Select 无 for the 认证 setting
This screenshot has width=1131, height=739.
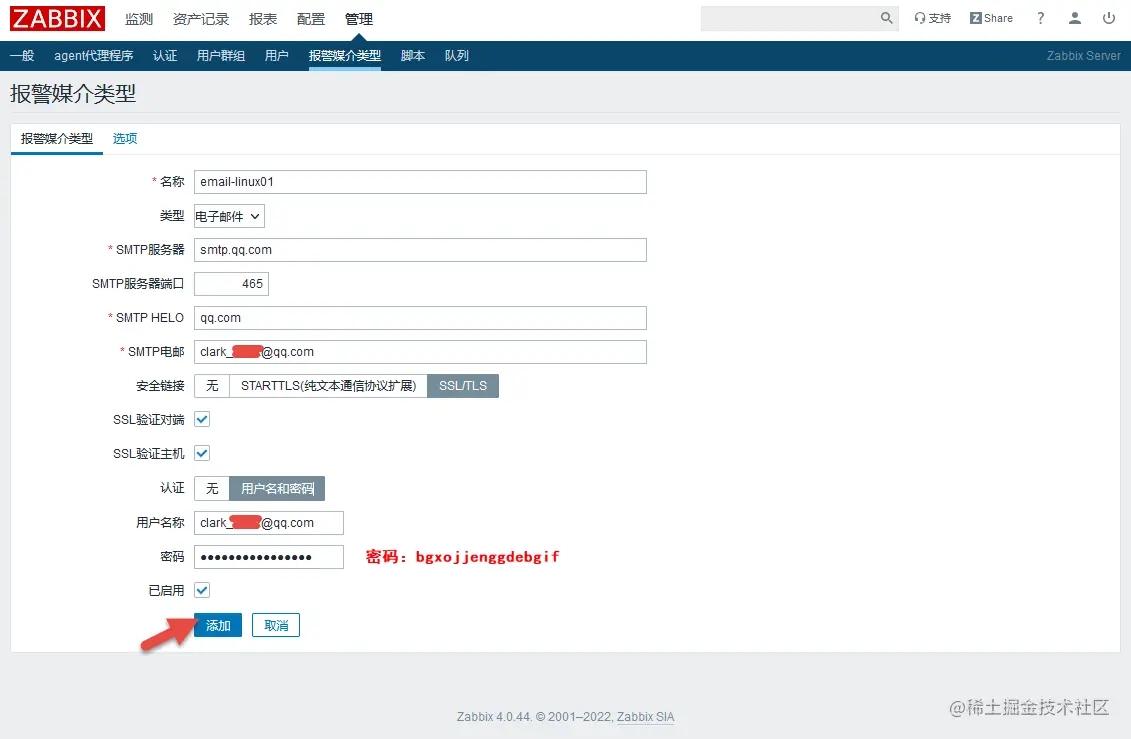point(211,488)
